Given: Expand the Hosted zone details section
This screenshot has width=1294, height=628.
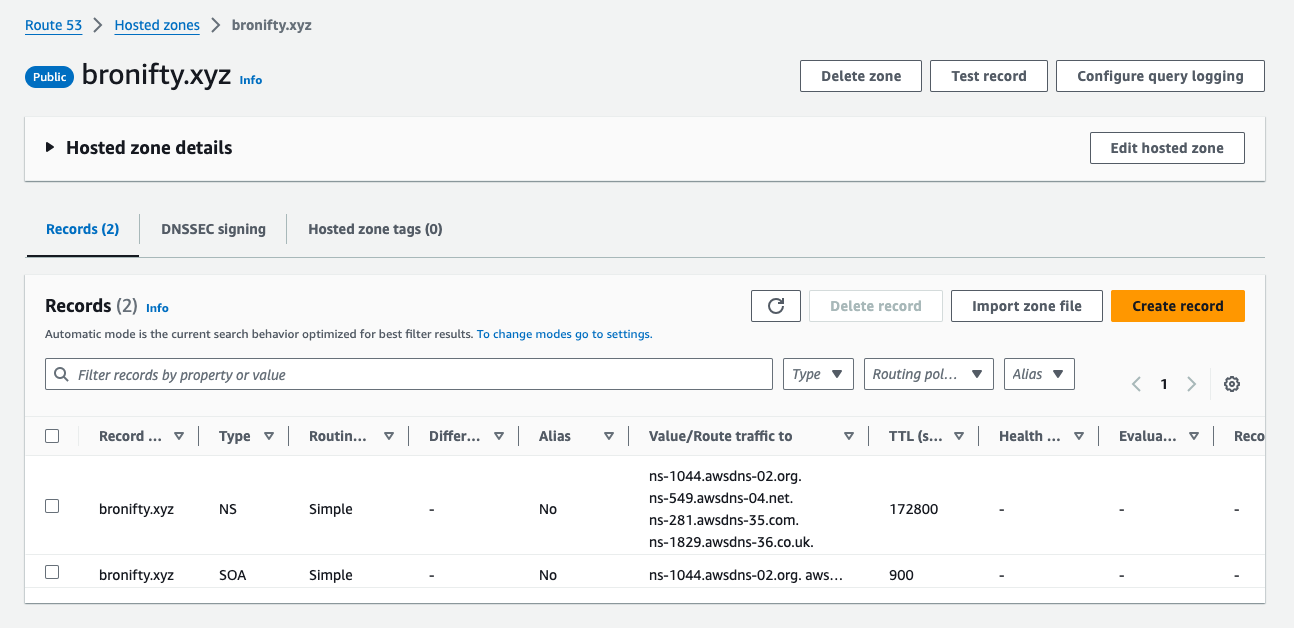Looking at the screenshot, I should click(50, 148).
